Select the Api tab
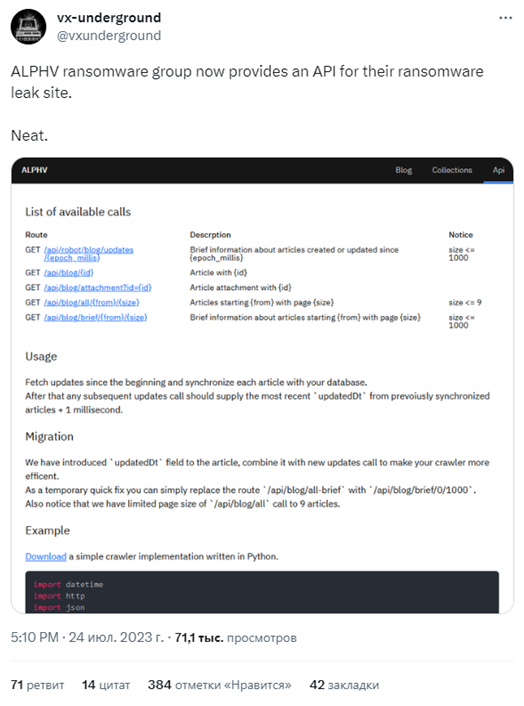Screen dimensions: 524x706 pyautogui.click(x=498, y=170)
